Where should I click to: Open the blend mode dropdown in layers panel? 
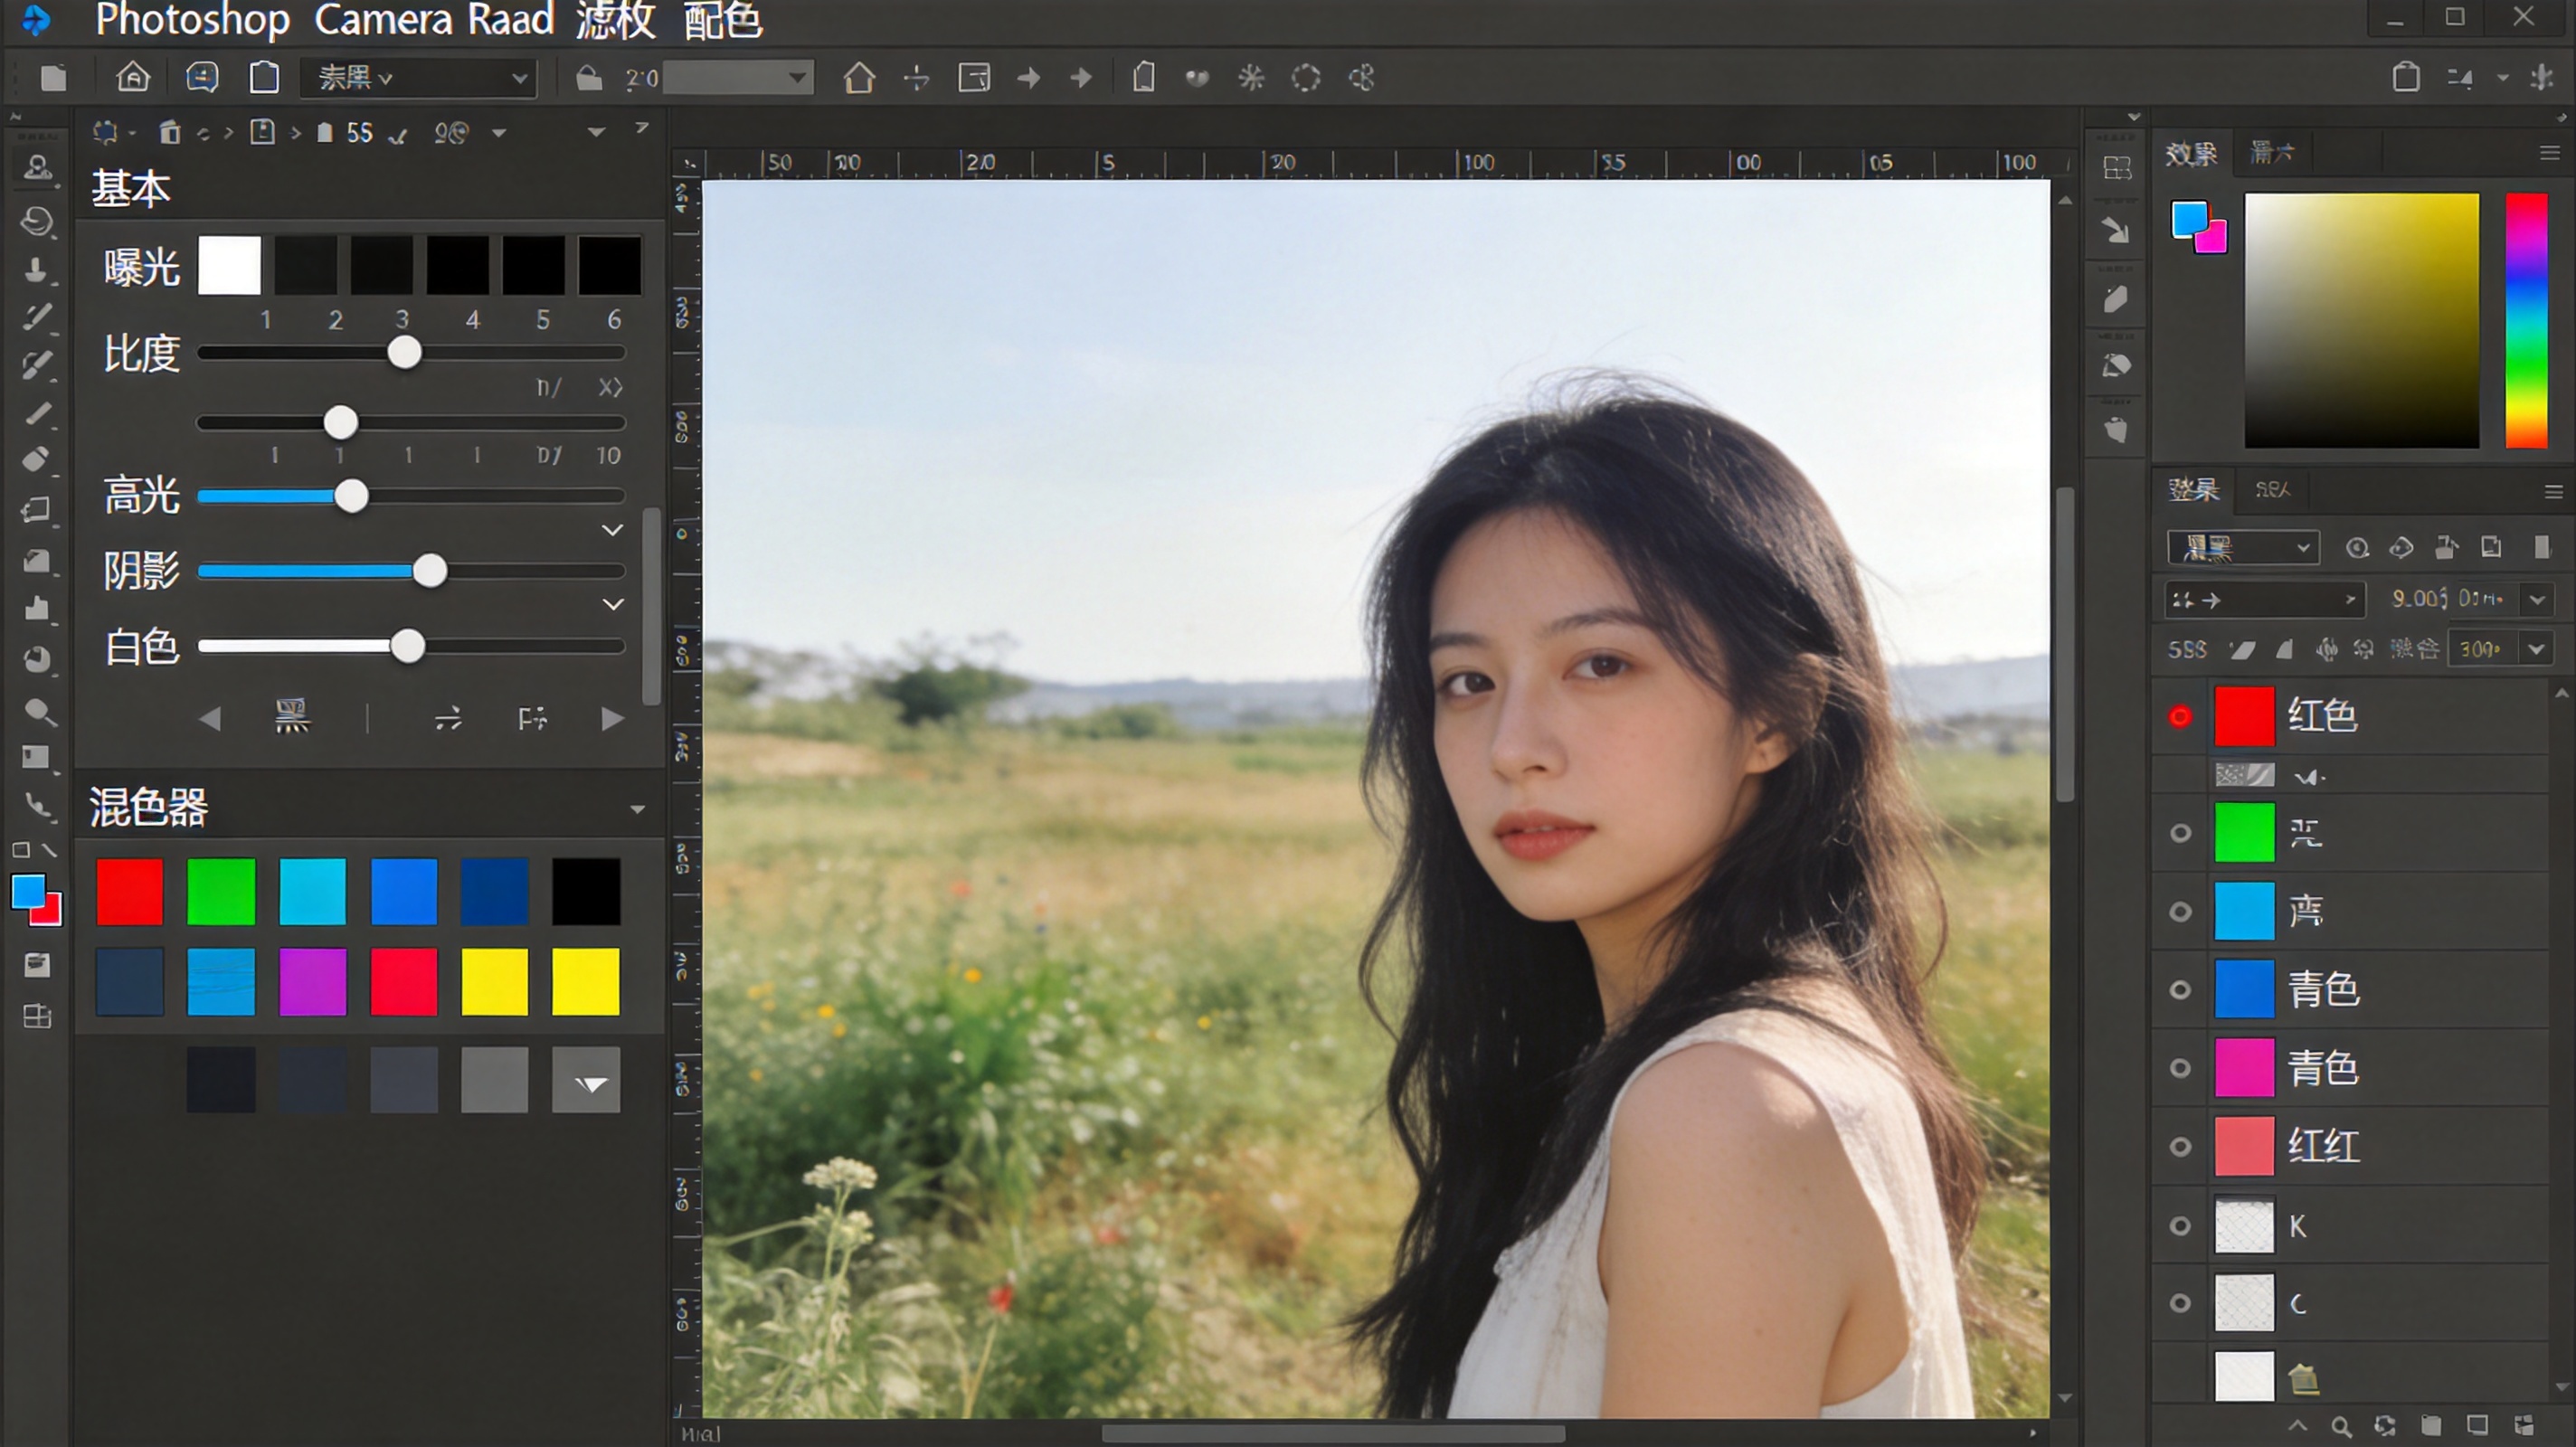pyautogui.click(x=2242, y=547)
